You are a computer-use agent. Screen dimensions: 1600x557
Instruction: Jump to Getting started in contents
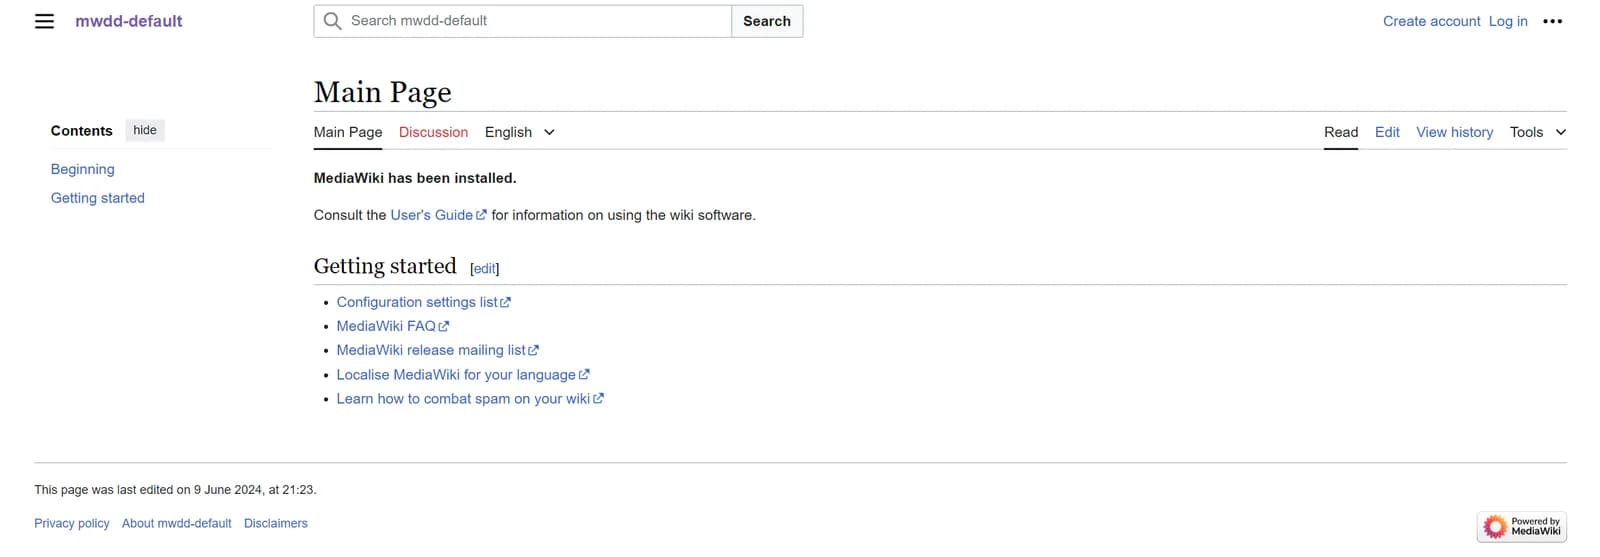tap(98, 198)
